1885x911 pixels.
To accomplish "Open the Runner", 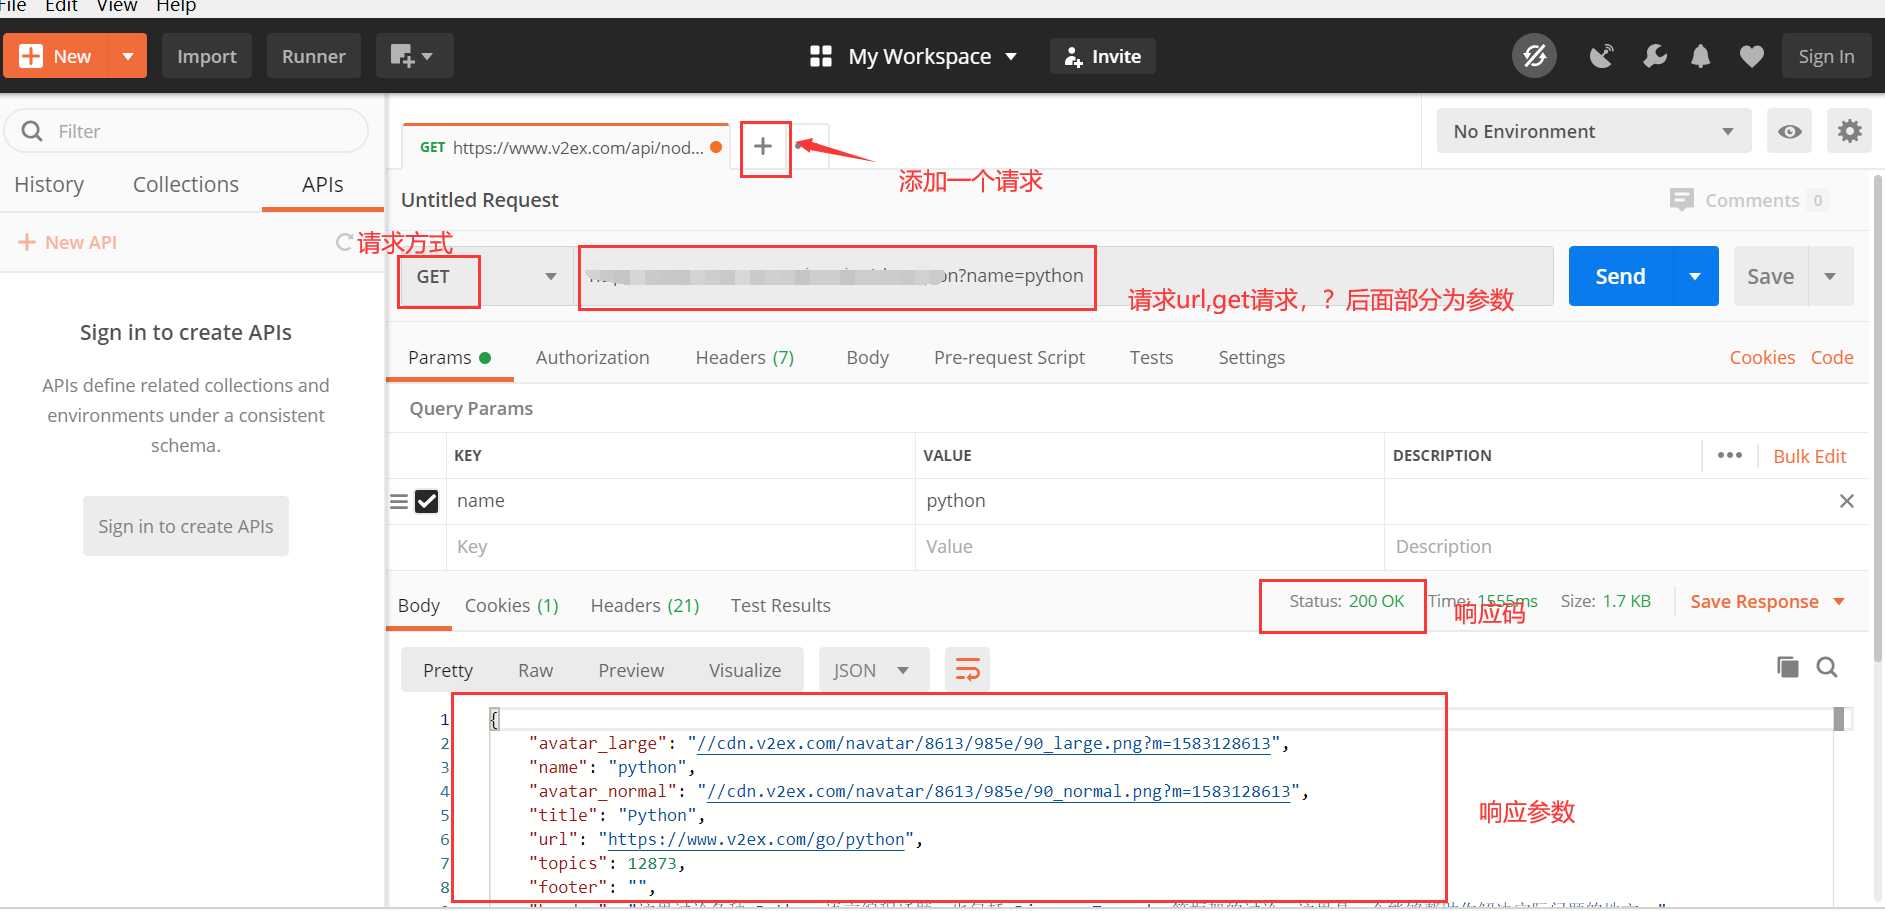I will 313,56.
